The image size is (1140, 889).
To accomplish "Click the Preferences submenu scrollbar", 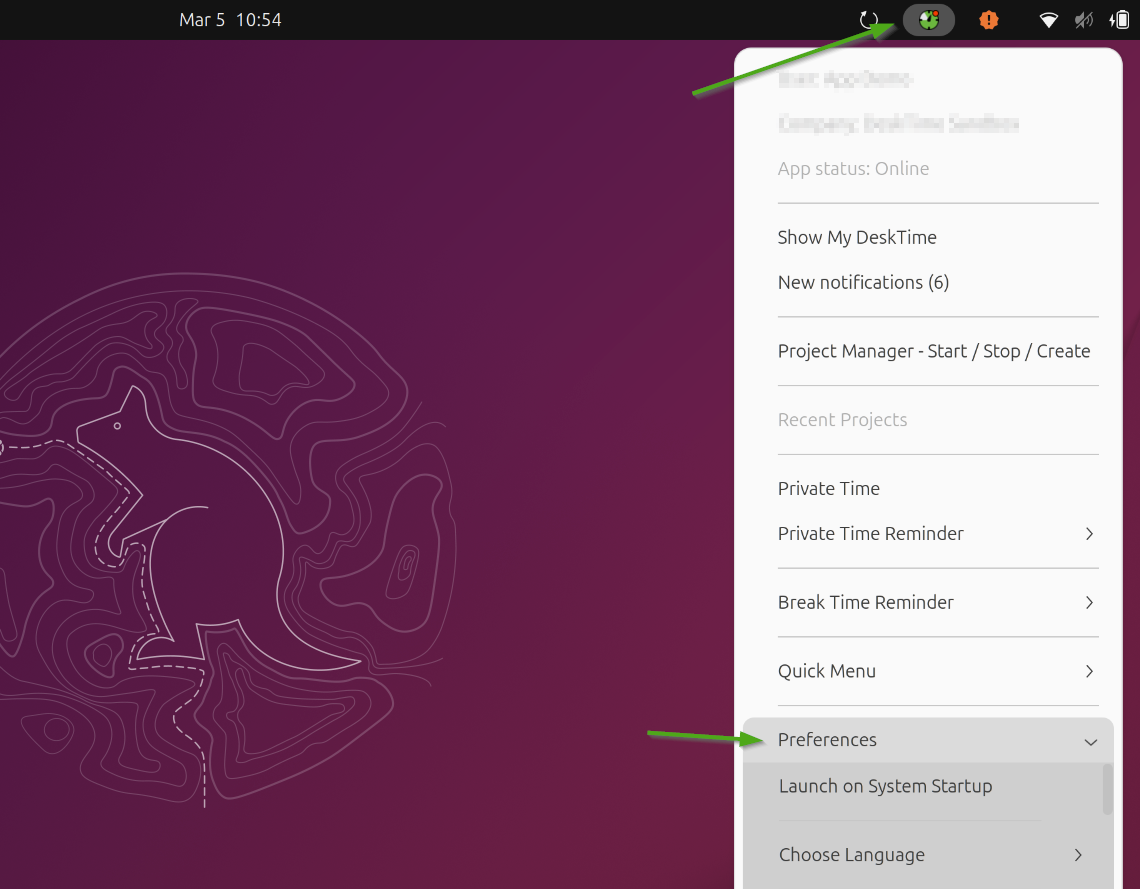I will point(1107,790).
